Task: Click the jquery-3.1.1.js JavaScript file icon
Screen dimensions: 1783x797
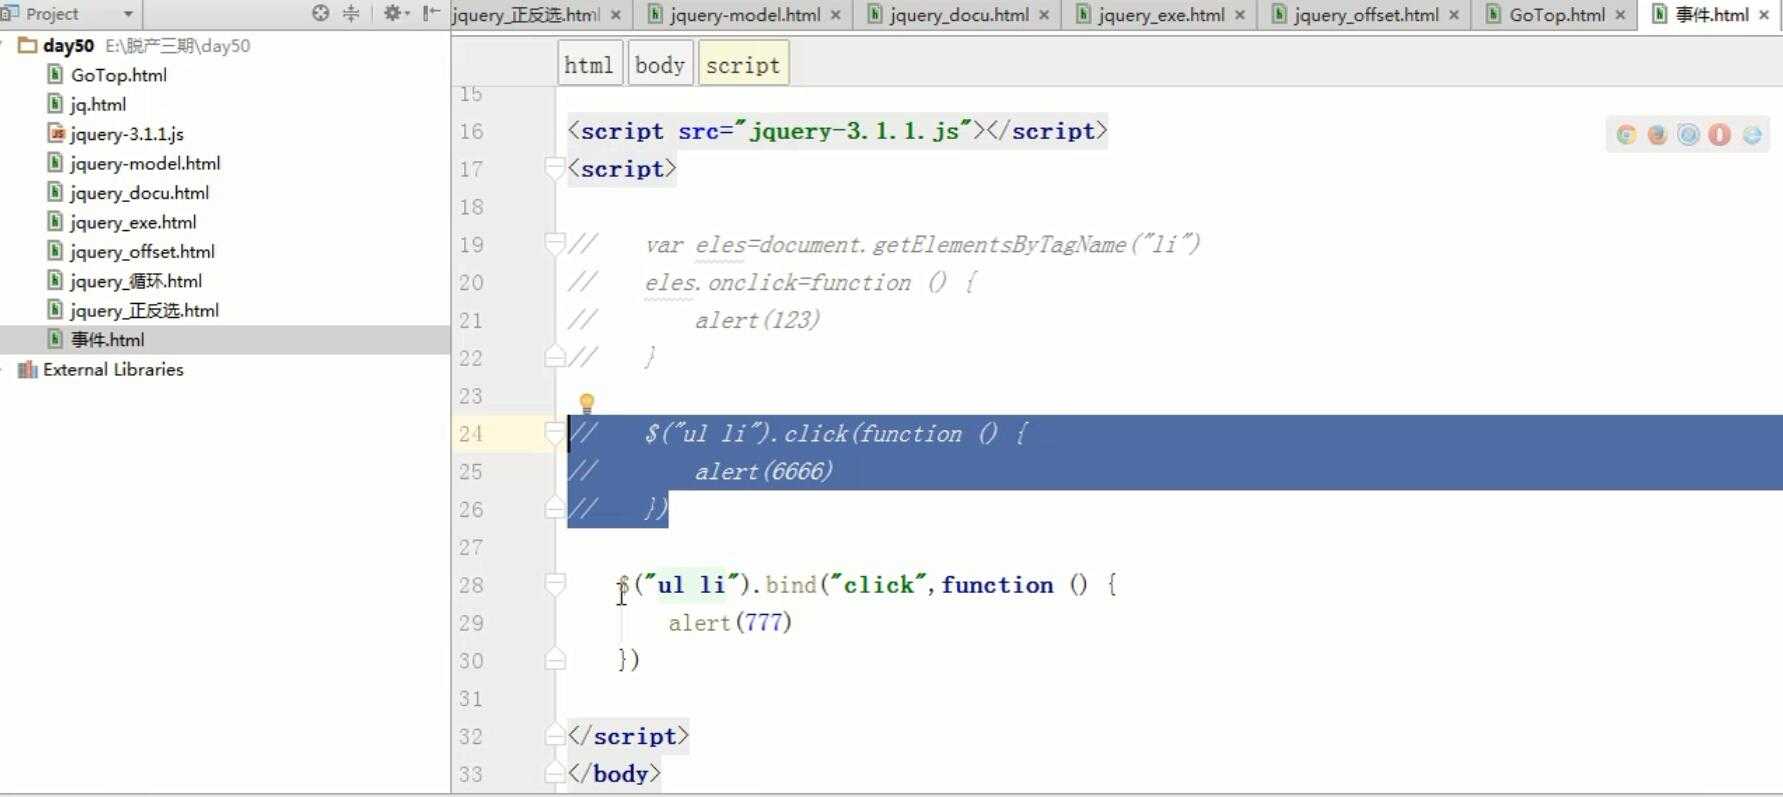Action: click(x=56, y=134)
